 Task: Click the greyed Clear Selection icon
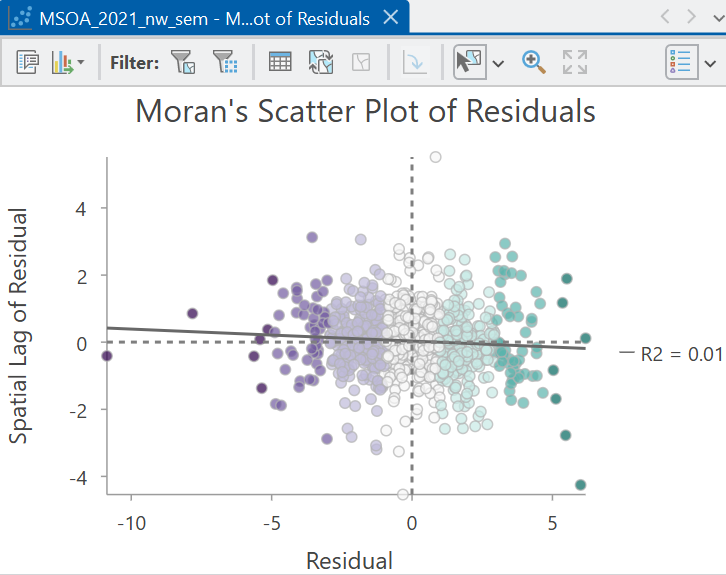pyautogui.click(x=361, y=62)
